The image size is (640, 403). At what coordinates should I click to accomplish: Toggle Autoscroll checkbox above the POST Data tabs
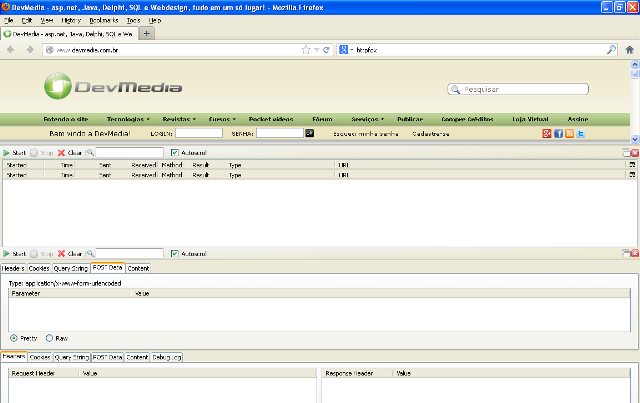(175, 254)
